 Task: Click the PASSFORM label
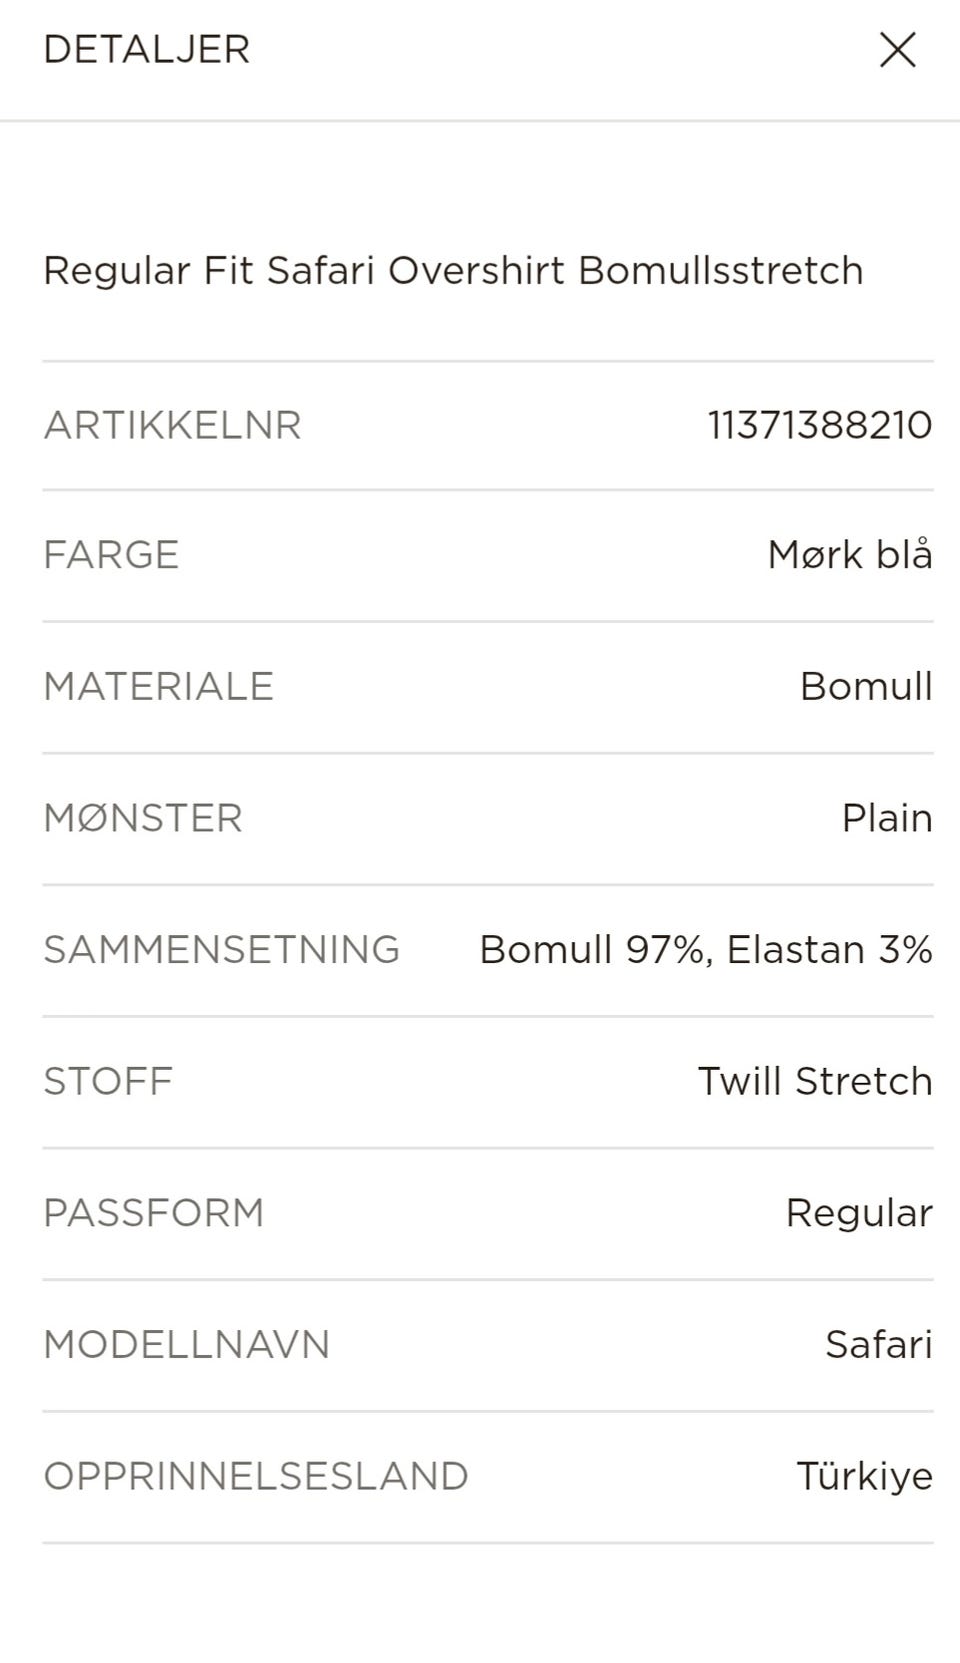153,1212
